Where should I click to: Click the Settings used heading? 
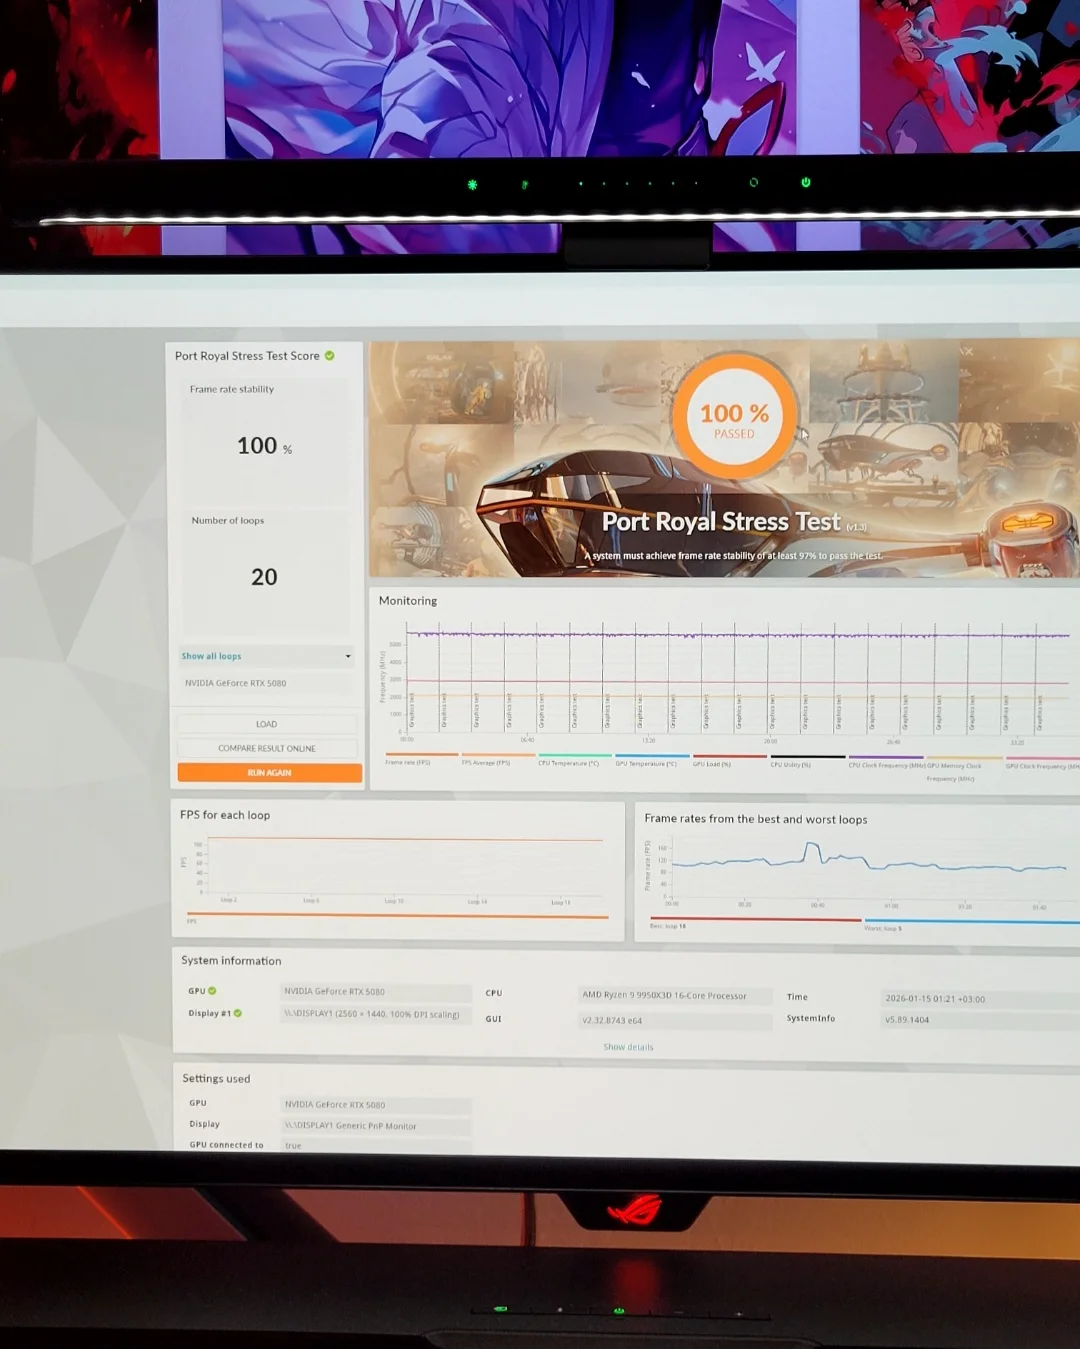(x=216, y=1079)
